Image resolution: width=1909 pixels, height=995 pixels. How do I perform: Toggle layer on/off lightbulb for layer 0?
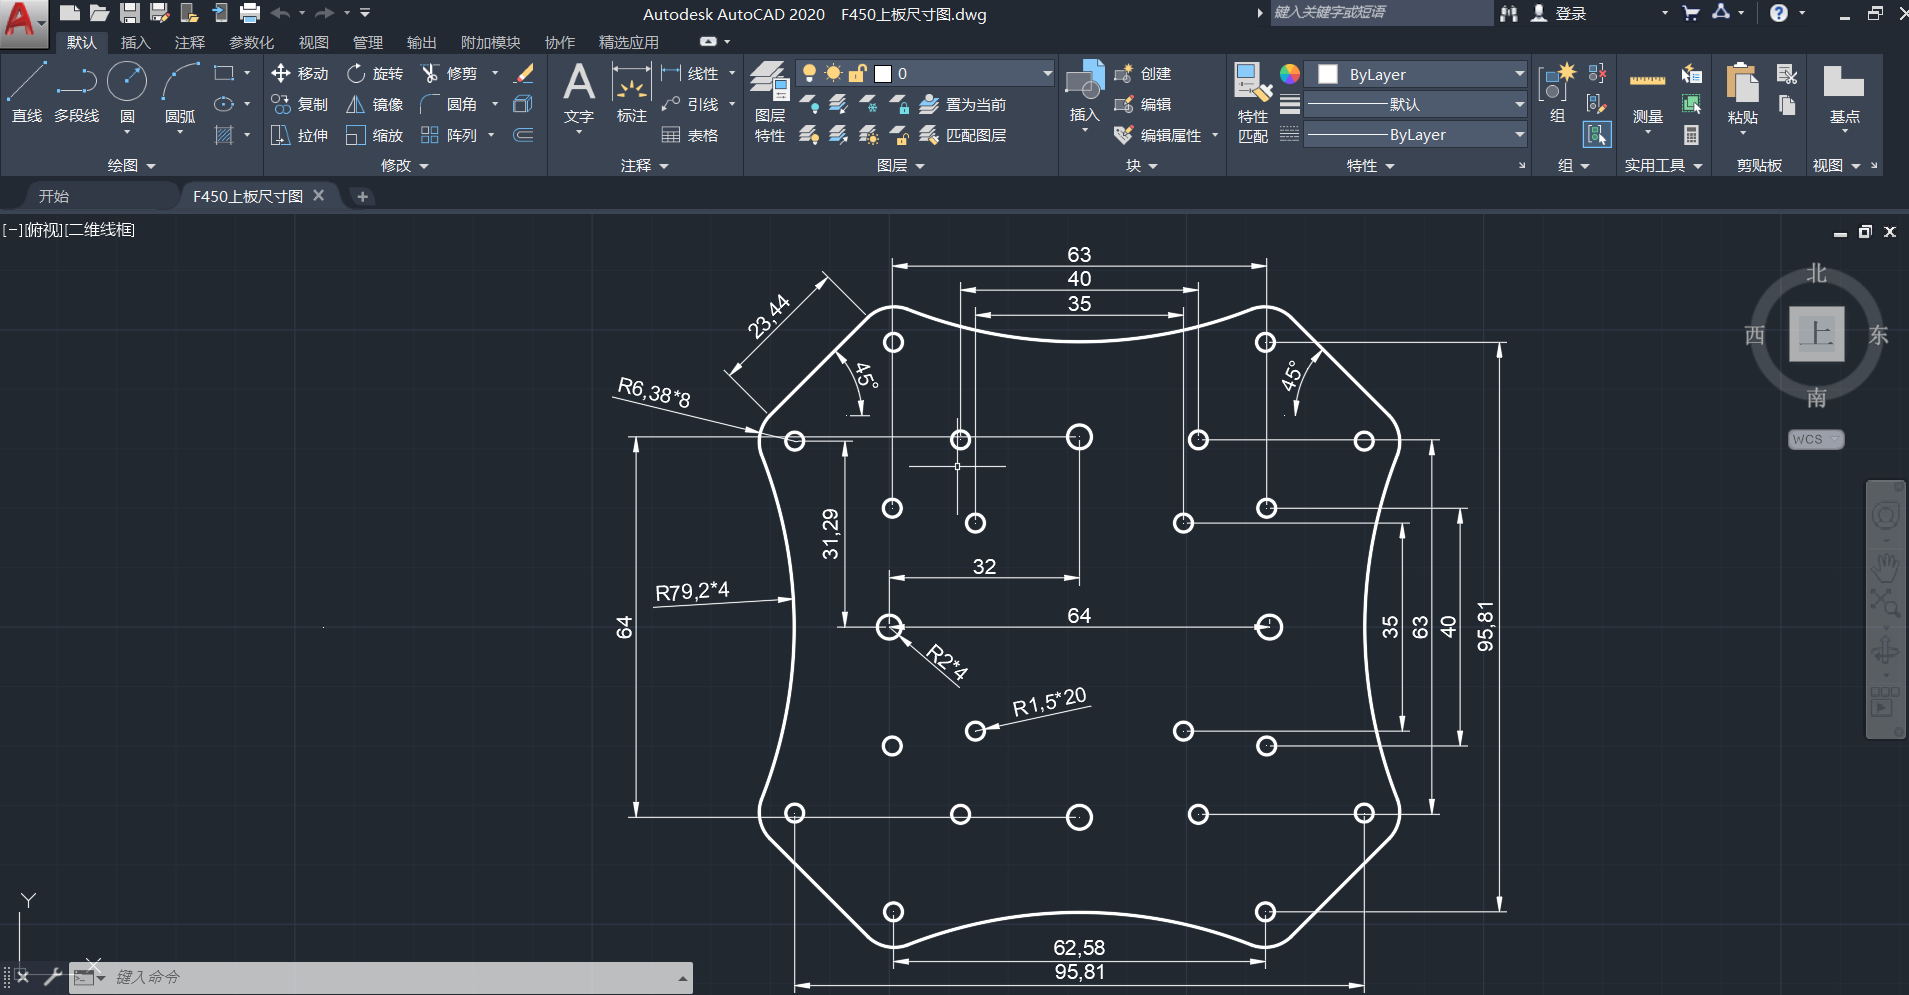(809, 73)
